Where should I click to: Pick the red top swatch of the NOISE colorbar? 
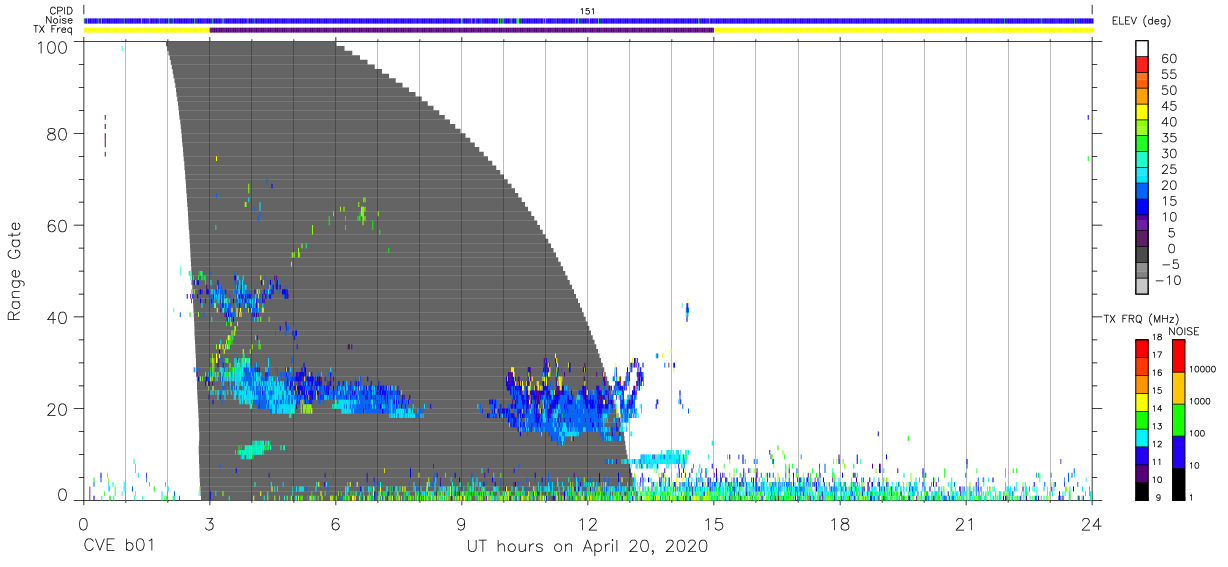[1179, 356]
